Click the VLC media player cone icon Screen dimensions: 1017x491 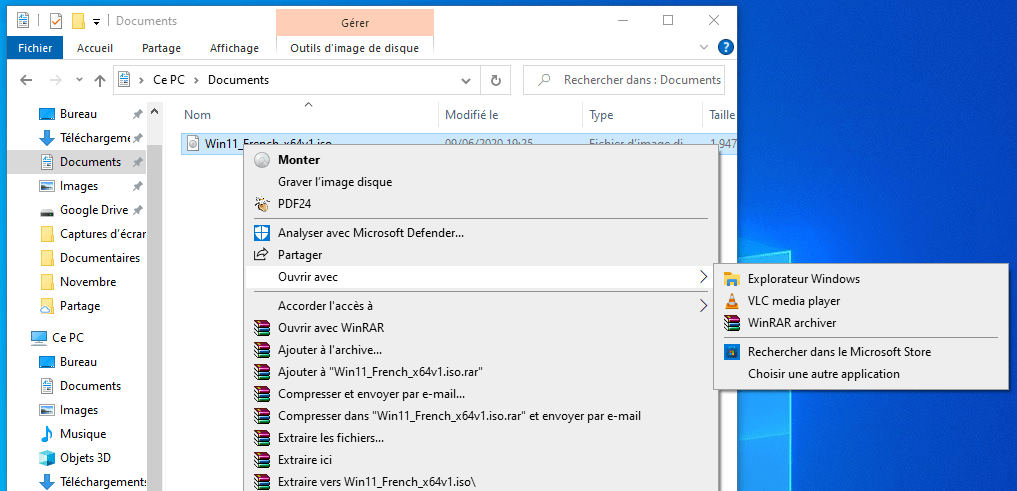[x=732, y=301]
